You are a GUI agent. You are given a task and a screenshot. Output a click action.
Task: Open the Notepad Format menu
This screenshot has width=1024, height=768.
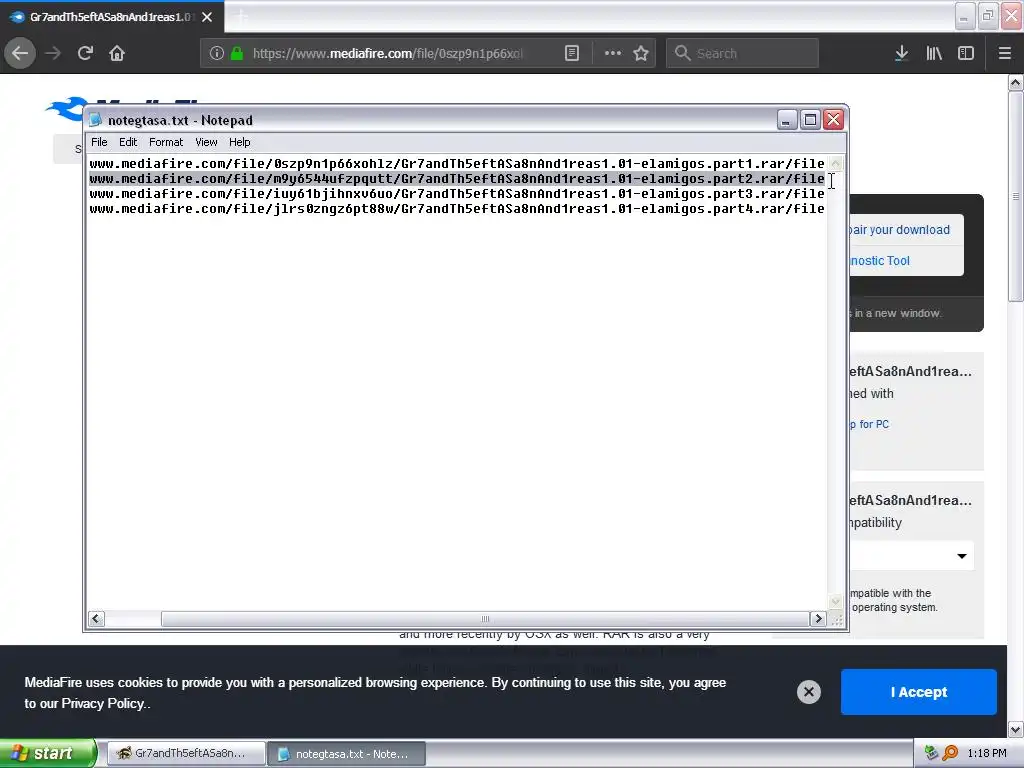(166, 142)
